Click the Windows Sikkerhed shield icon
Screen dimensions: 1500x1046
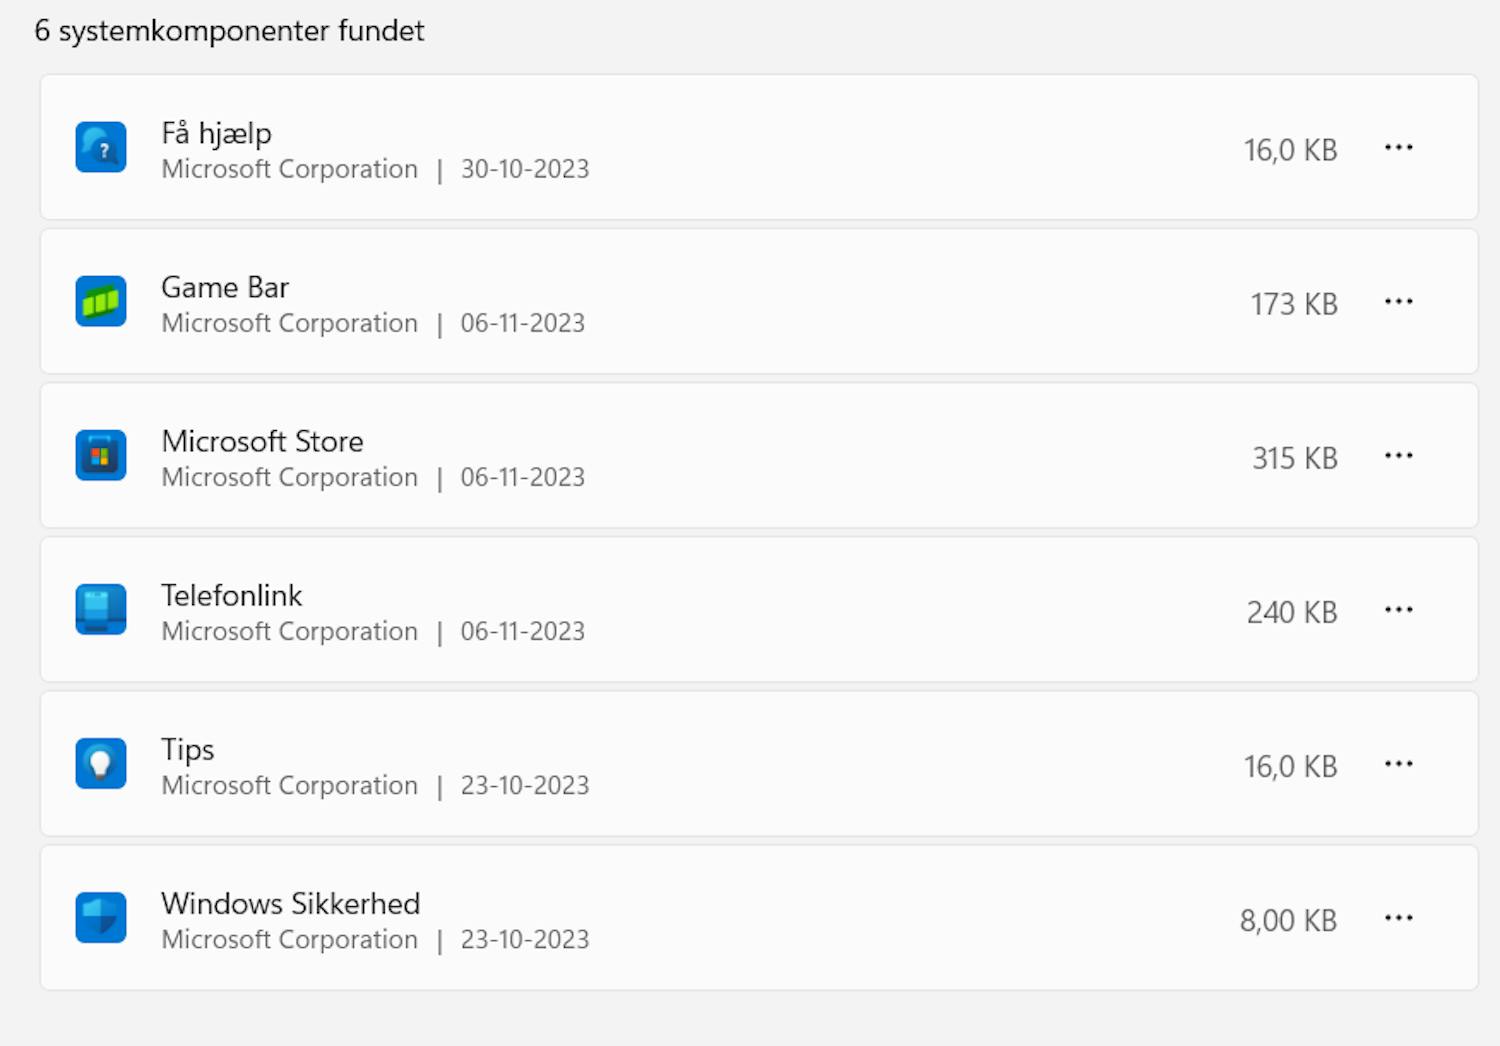pyautogui.click(x=100, y=917)
